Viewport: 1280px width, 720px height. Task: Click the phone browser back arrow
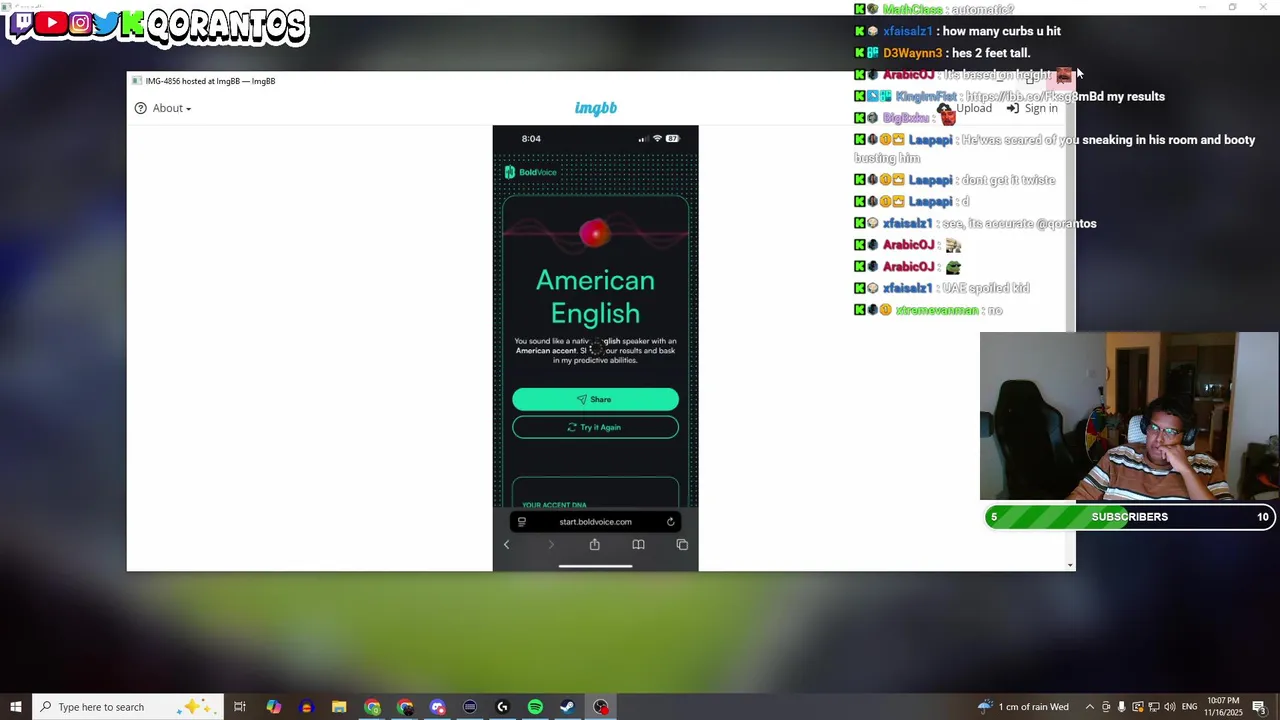click(x=506, y=545)
